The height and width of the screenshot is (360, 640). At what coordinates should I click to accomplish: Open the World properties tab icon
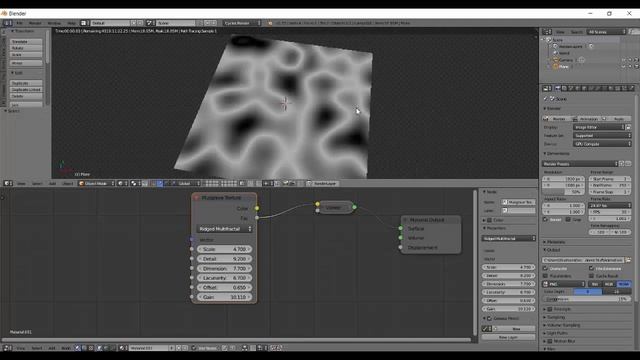pos(578,88)
